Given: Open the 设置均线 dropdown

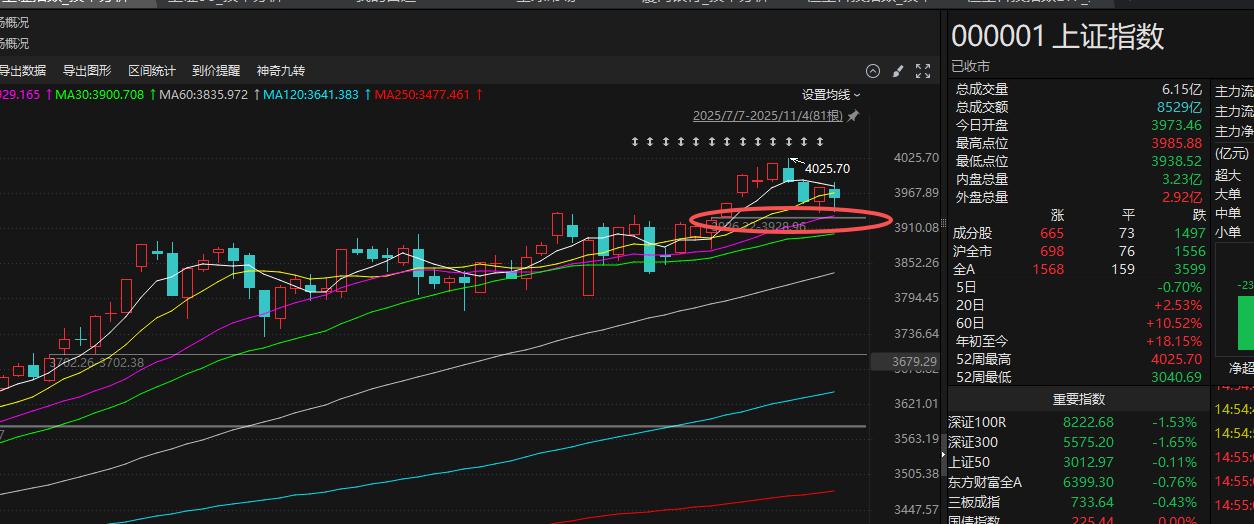Looking at the screenshot, I should (830, 95).
